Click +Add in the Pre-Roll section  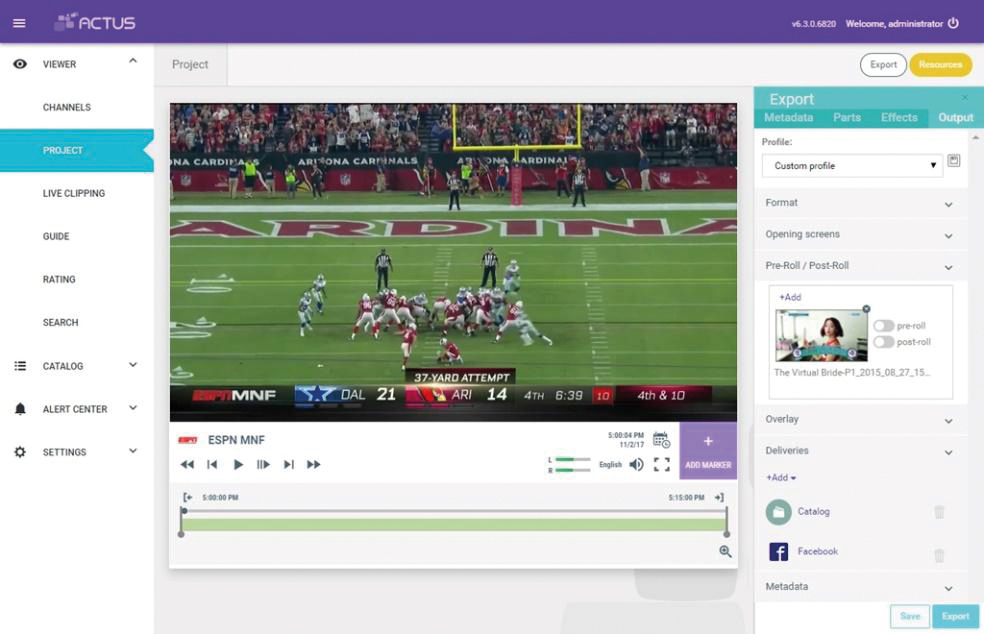[790, 297]
